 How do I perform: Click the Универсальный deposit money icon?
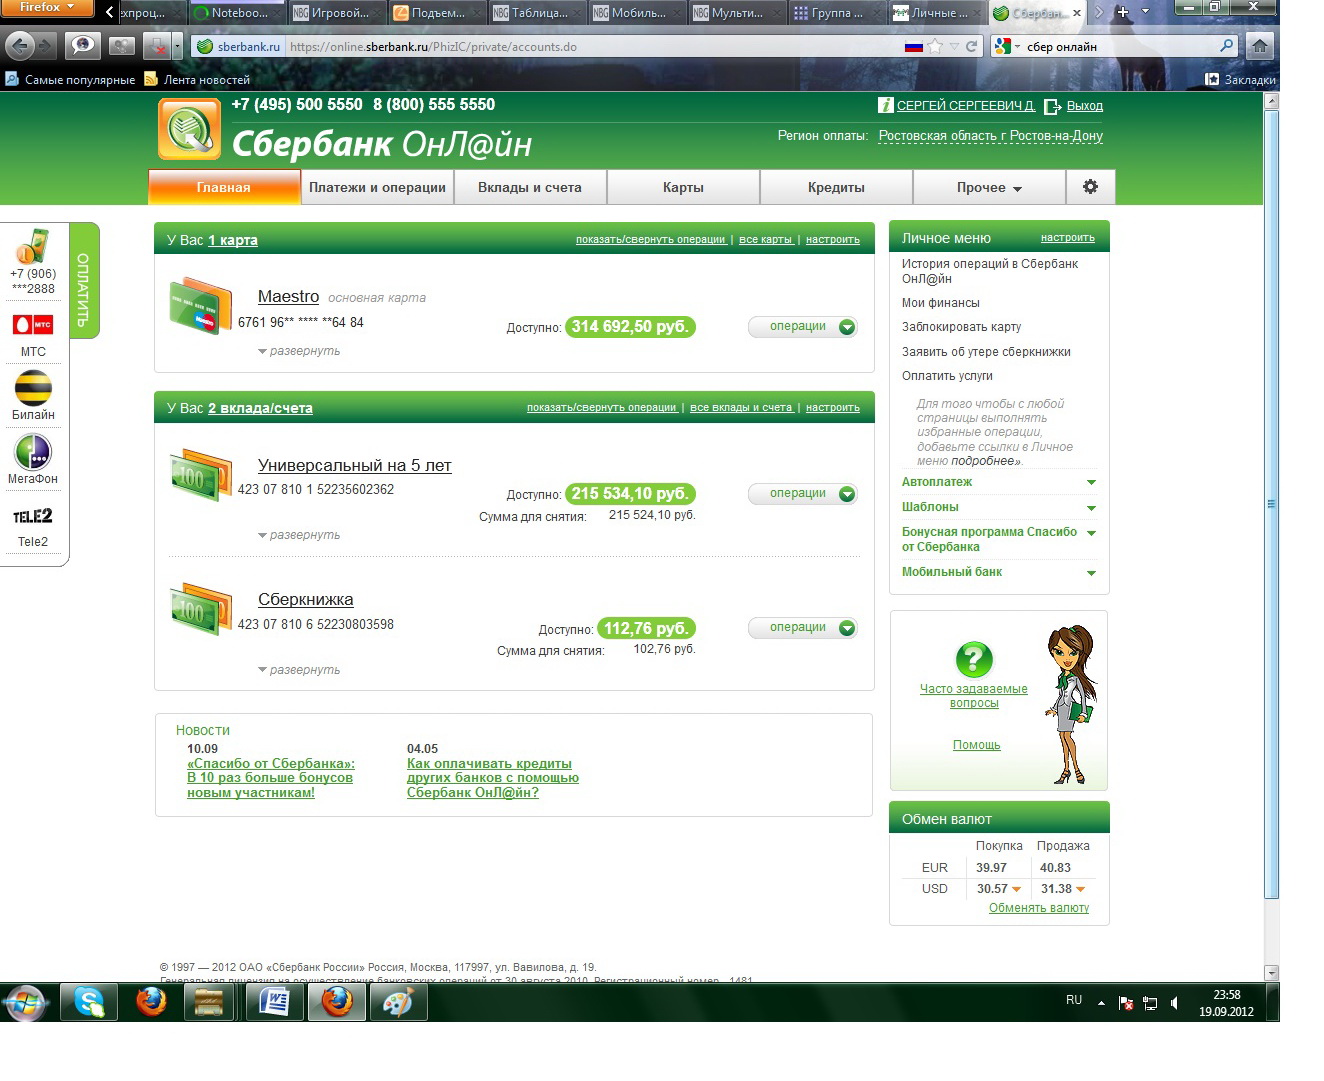201,475
